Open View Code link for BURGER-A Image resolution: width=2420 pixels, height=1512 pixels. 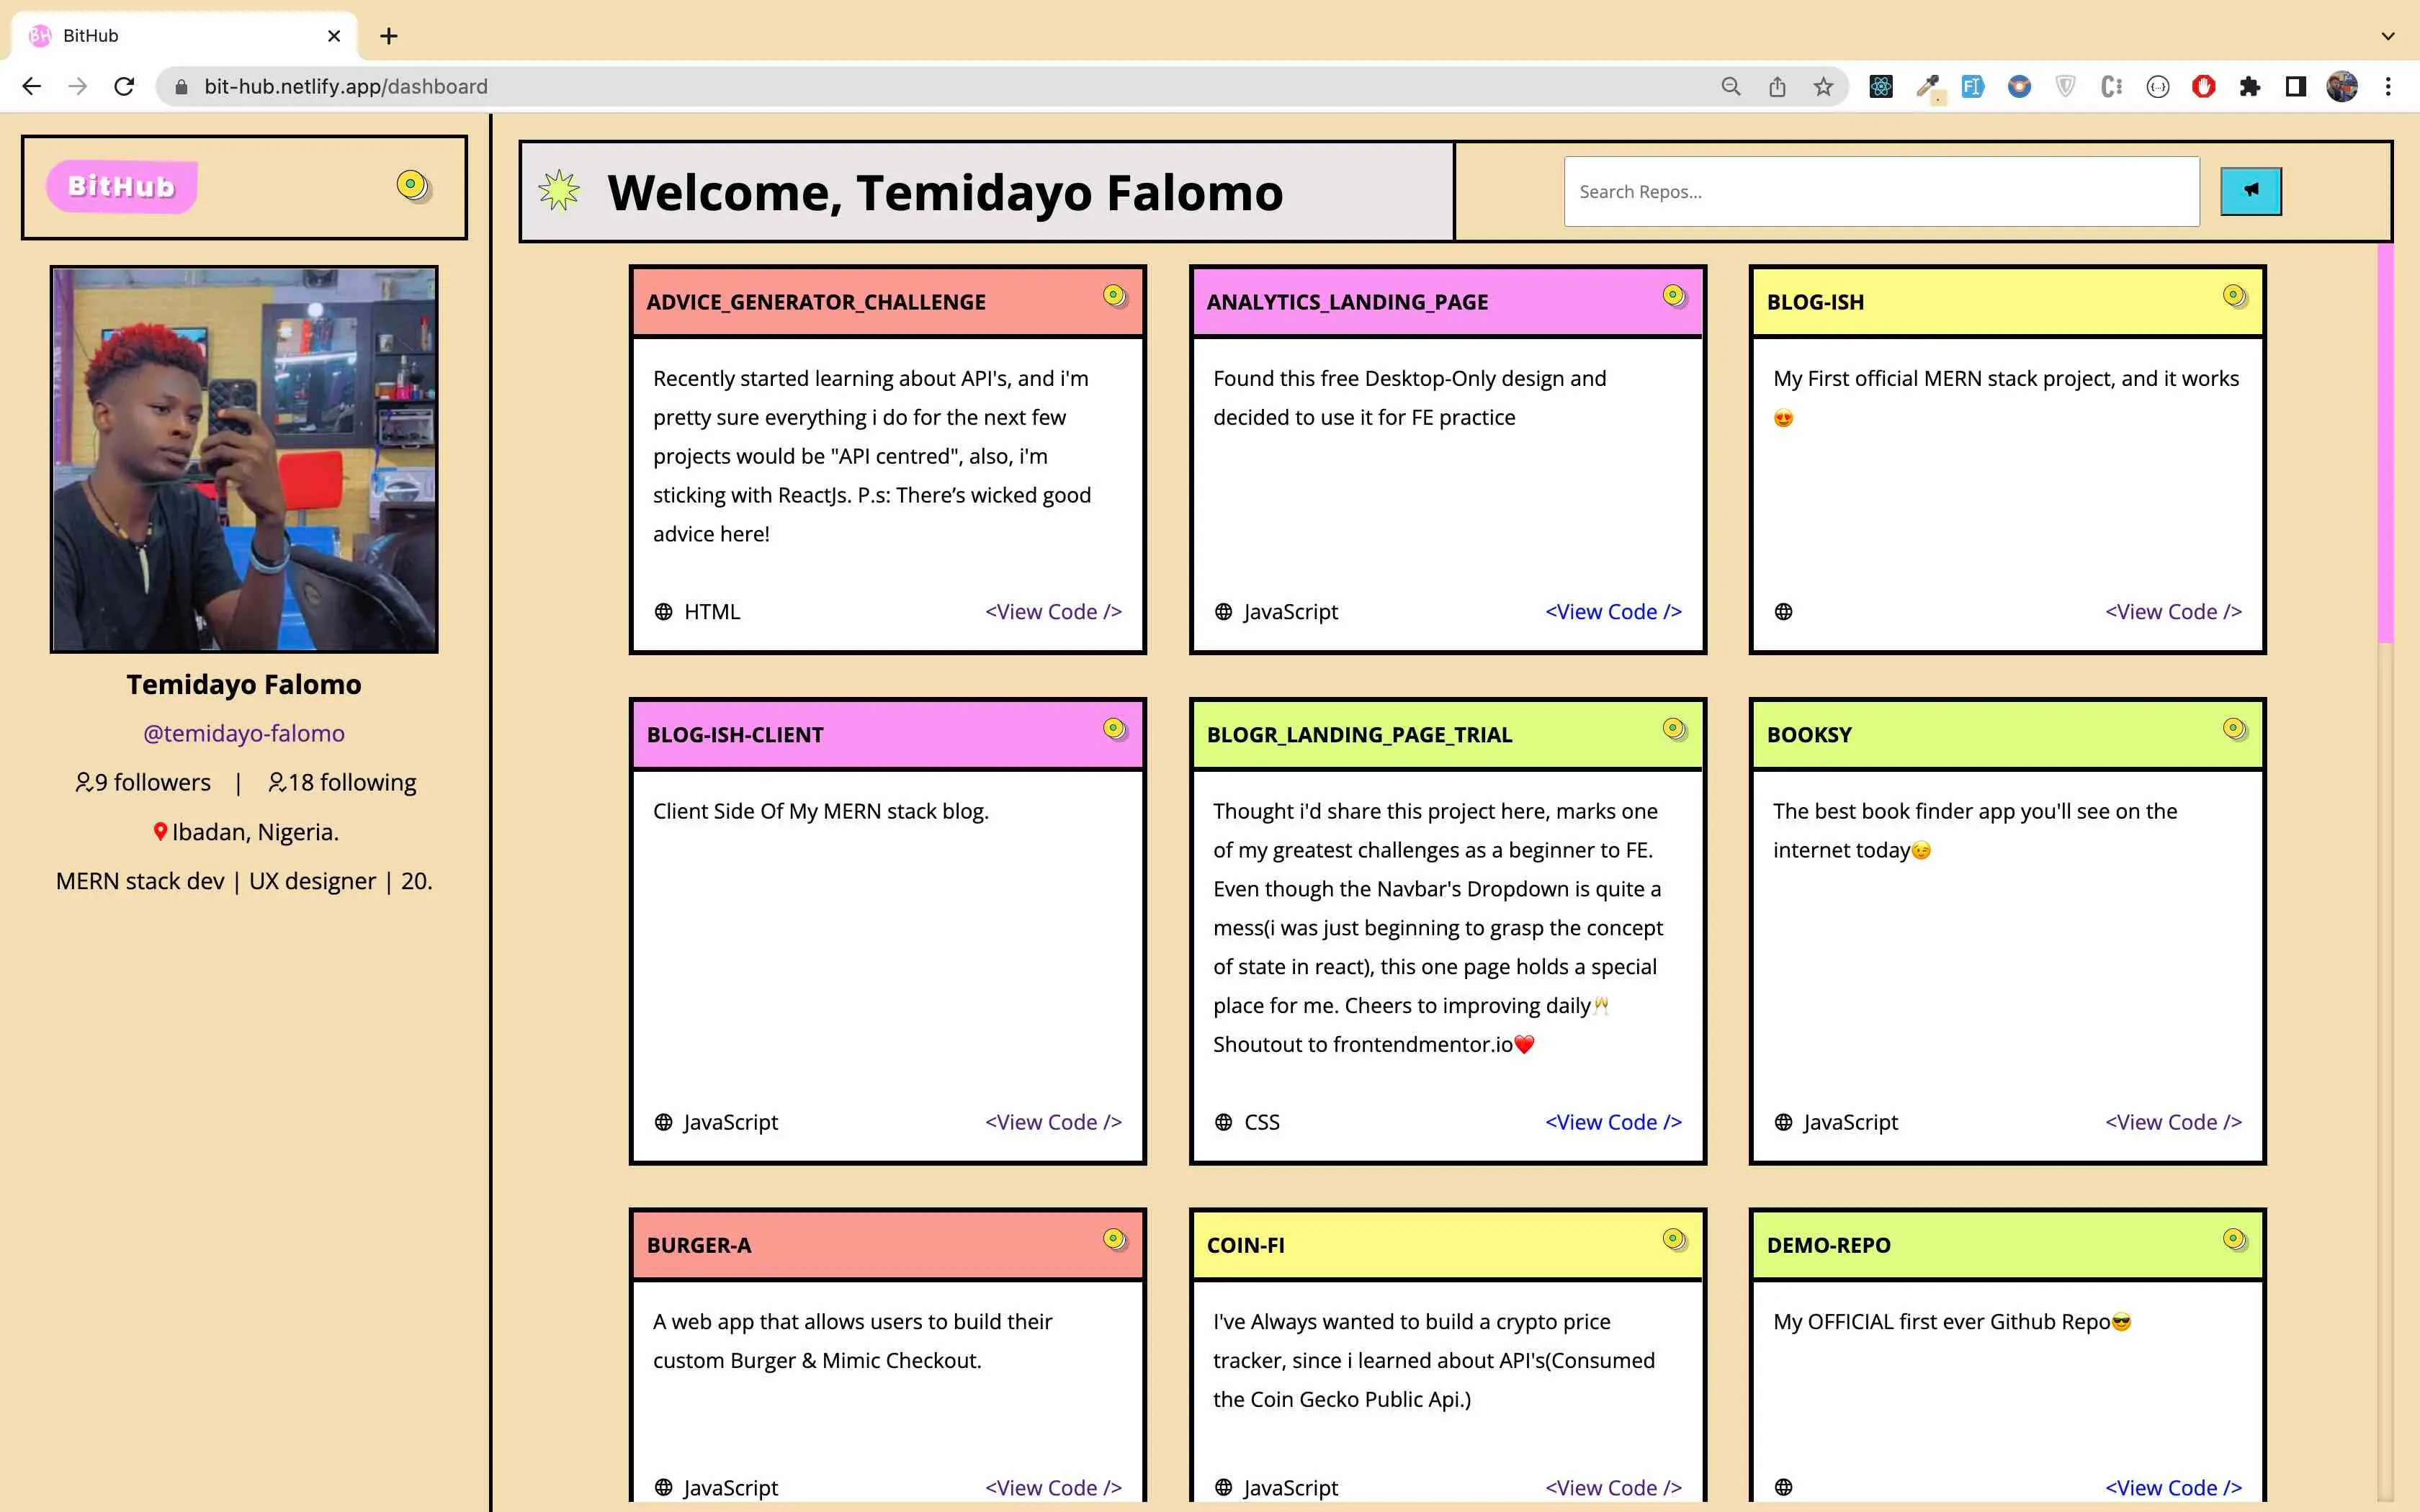pyautogui.click(x=1053, y=1487)
